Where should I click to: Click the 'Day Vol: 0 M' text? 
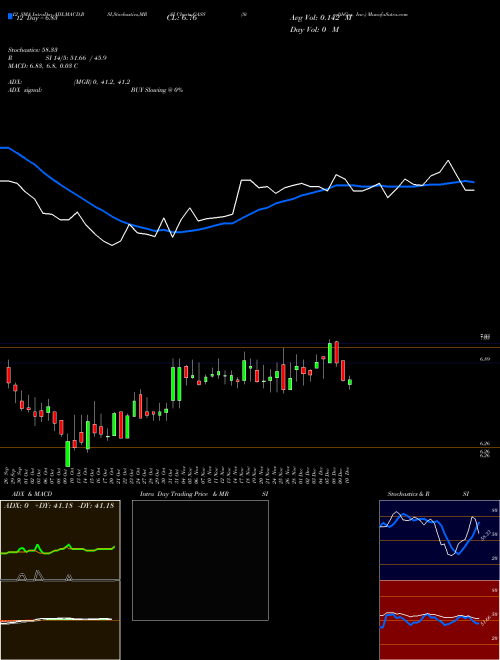coord(314,29)
